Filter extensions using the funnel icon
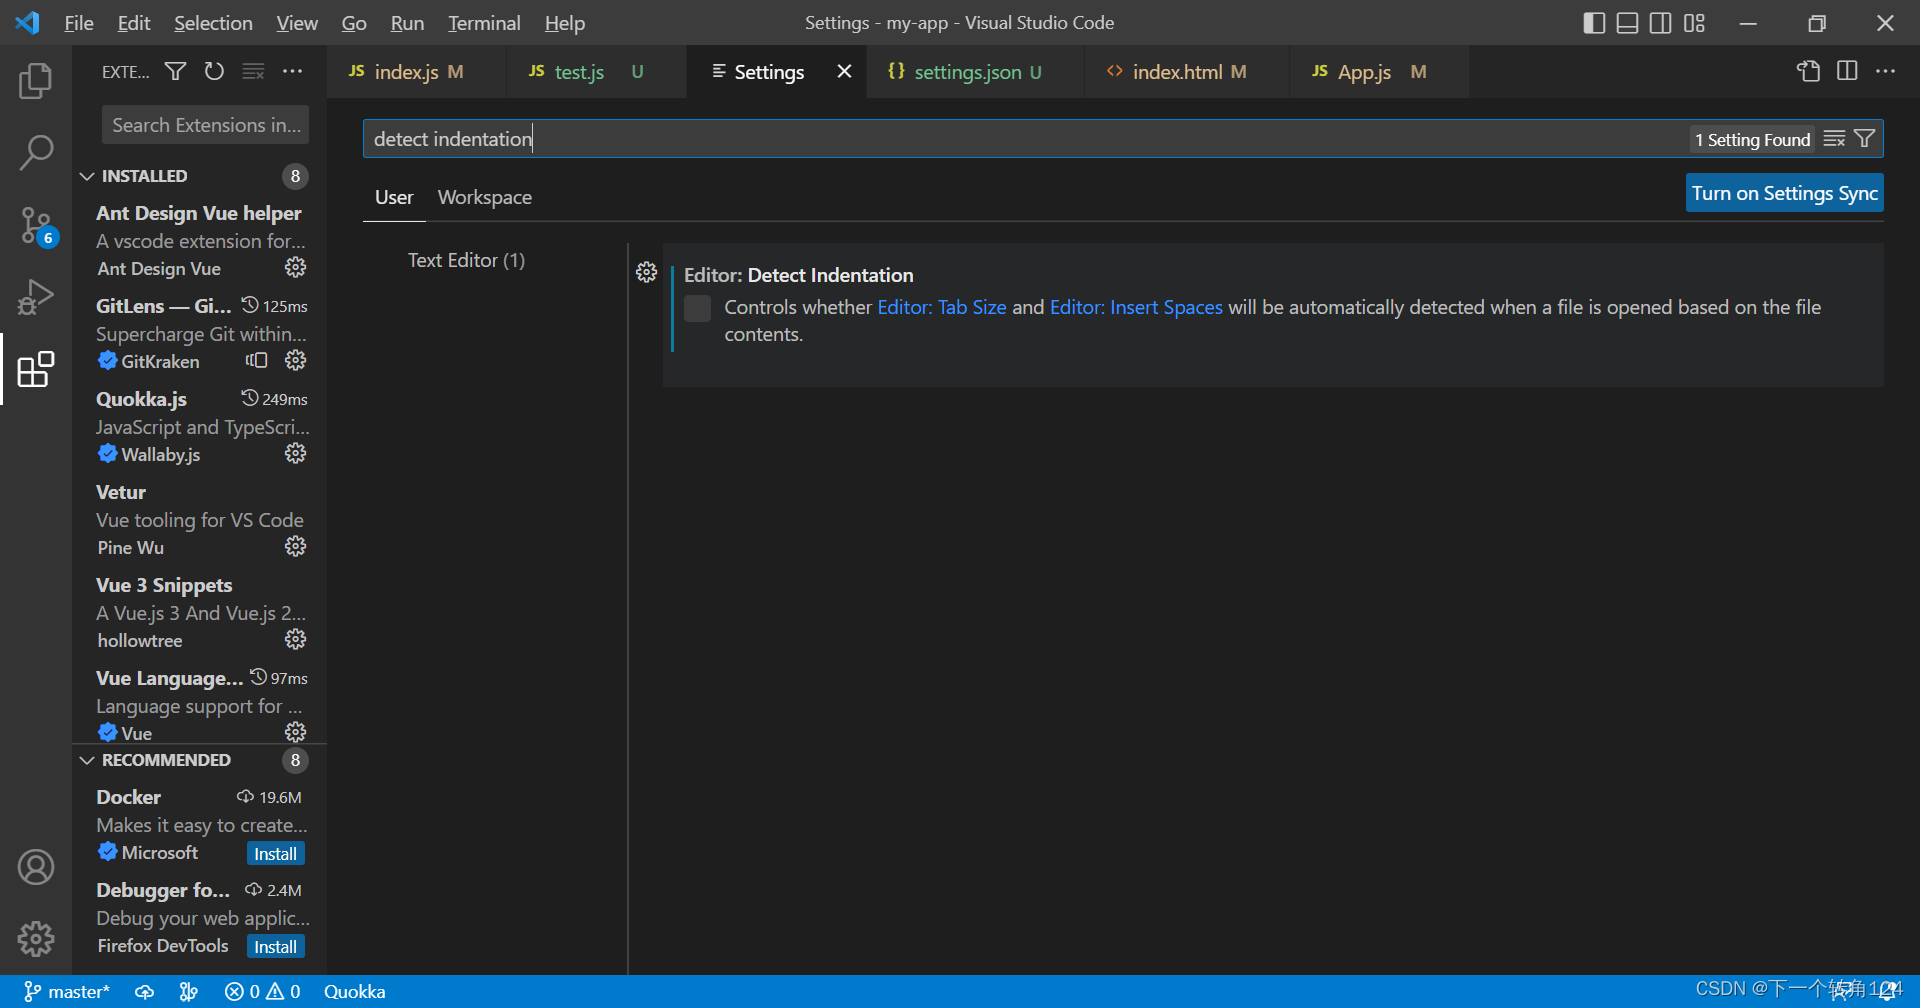Viewport: 1920px width, 1008px height. pyautogui.click(x=175, y=71)
